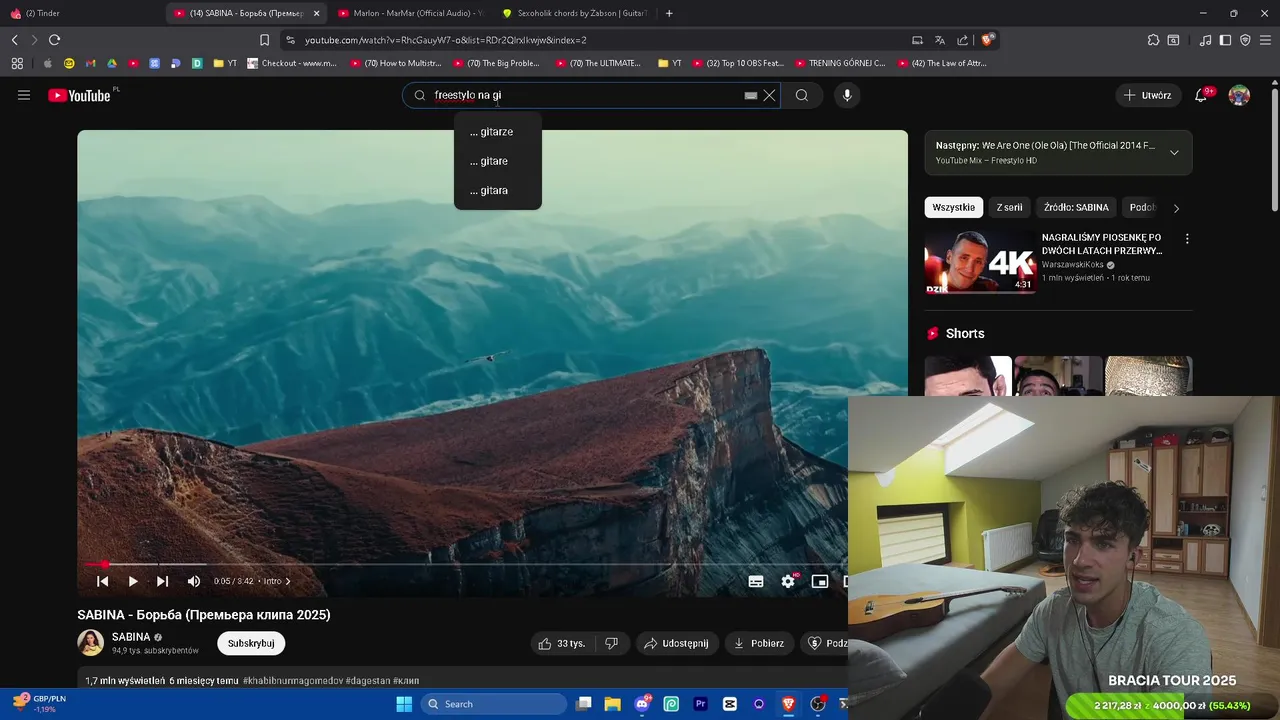Share the video via Udostępnij
The height and width of the screenshot is (720, 1280).
click(677, 643)
